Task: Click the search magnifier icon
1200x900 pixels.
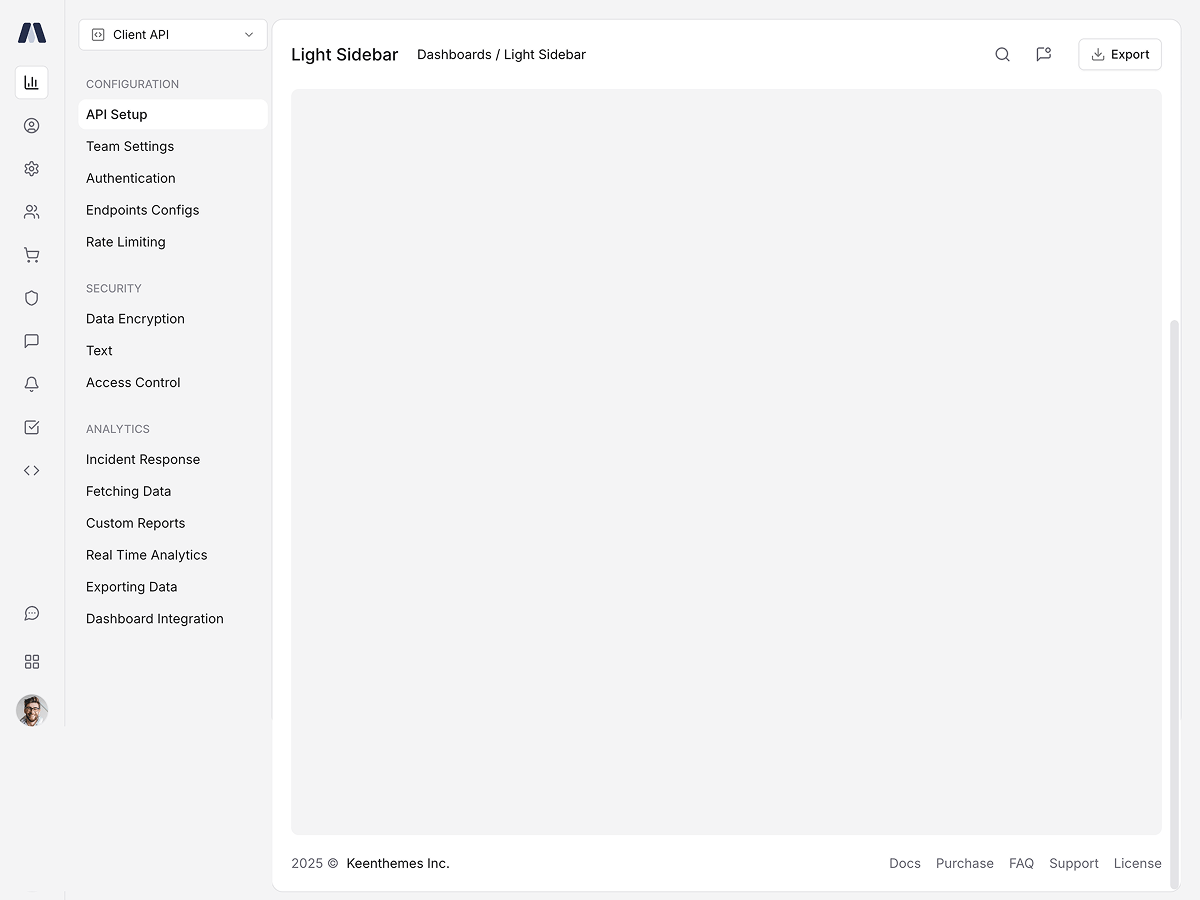Action: [1002, 55]
